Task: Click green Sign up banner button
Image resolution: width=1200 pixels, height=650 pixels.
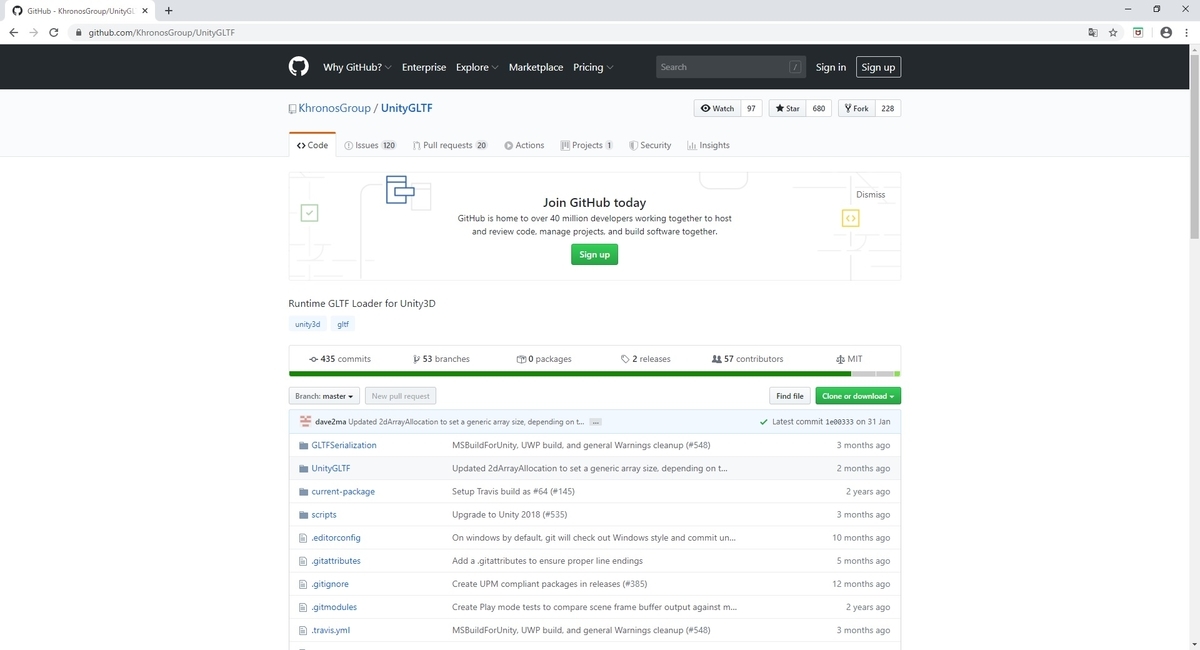Action: [x=595, y=255]
